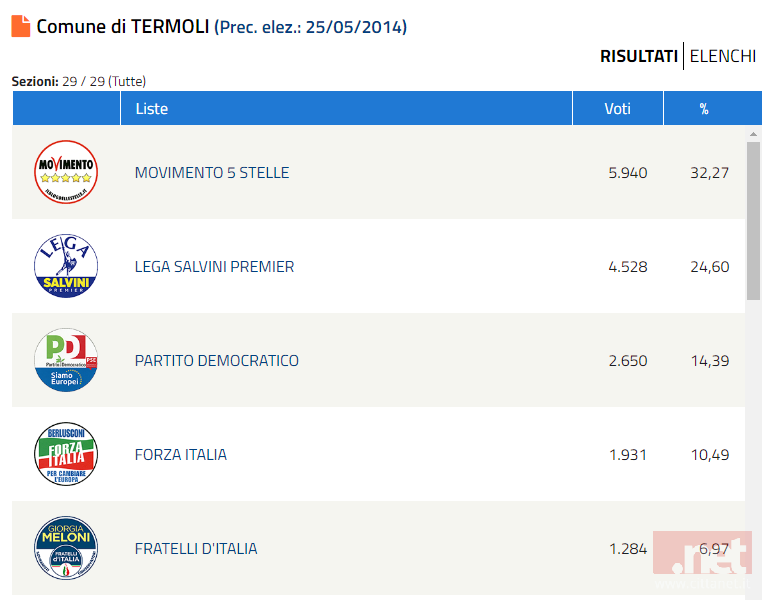
Task: Select the Fratelli d'Italia Meloni logo
Action: pyautogui.click(x=66, y=548)
